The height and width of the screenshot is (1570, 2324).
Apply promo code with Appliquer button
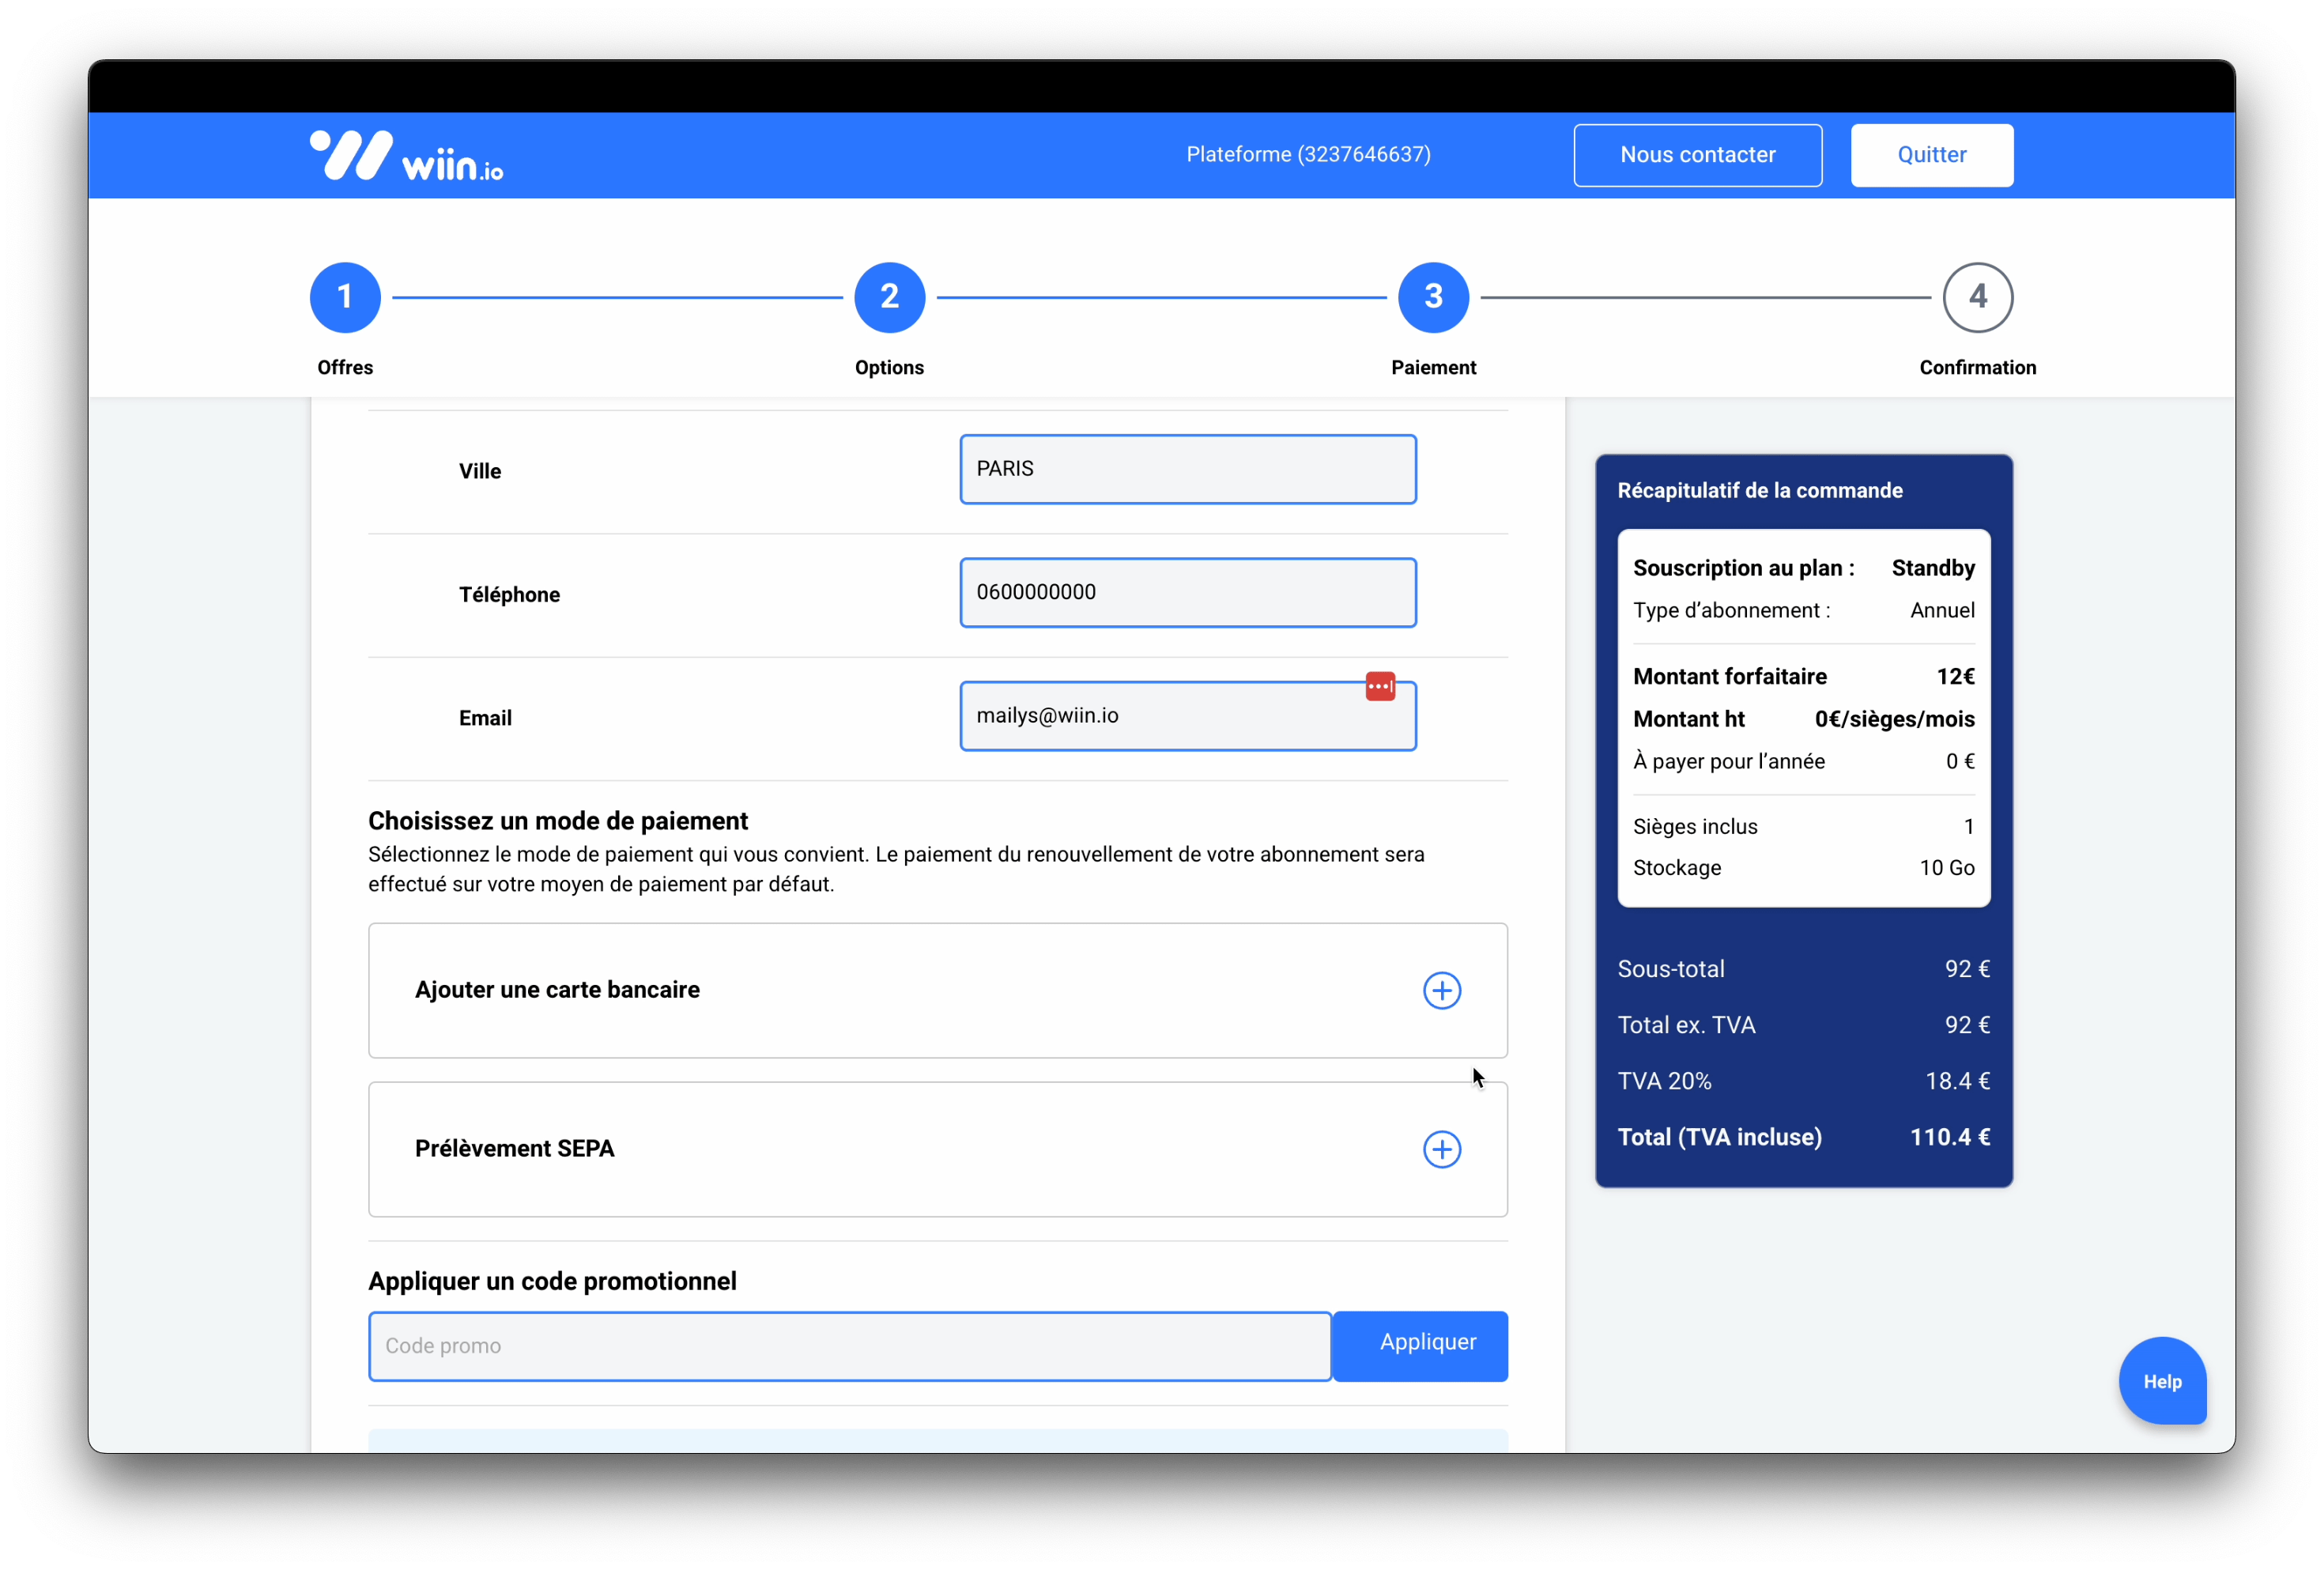pos(1420,1345)
